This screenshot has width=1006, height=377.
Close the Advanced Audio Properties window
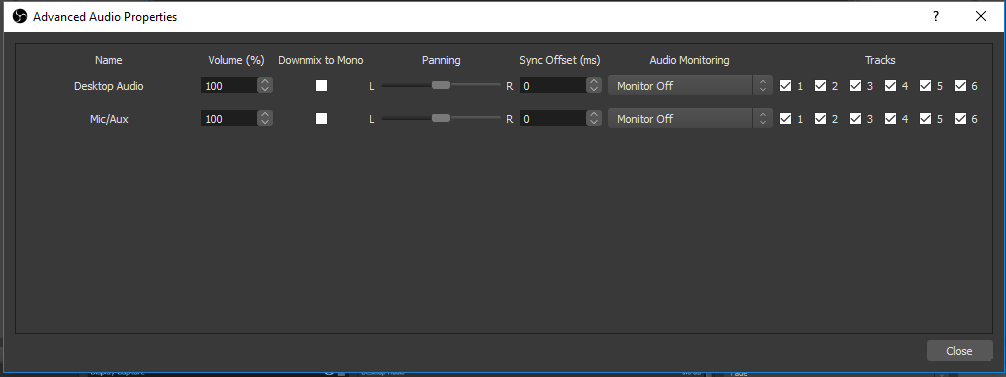click(x=981, y=17)
